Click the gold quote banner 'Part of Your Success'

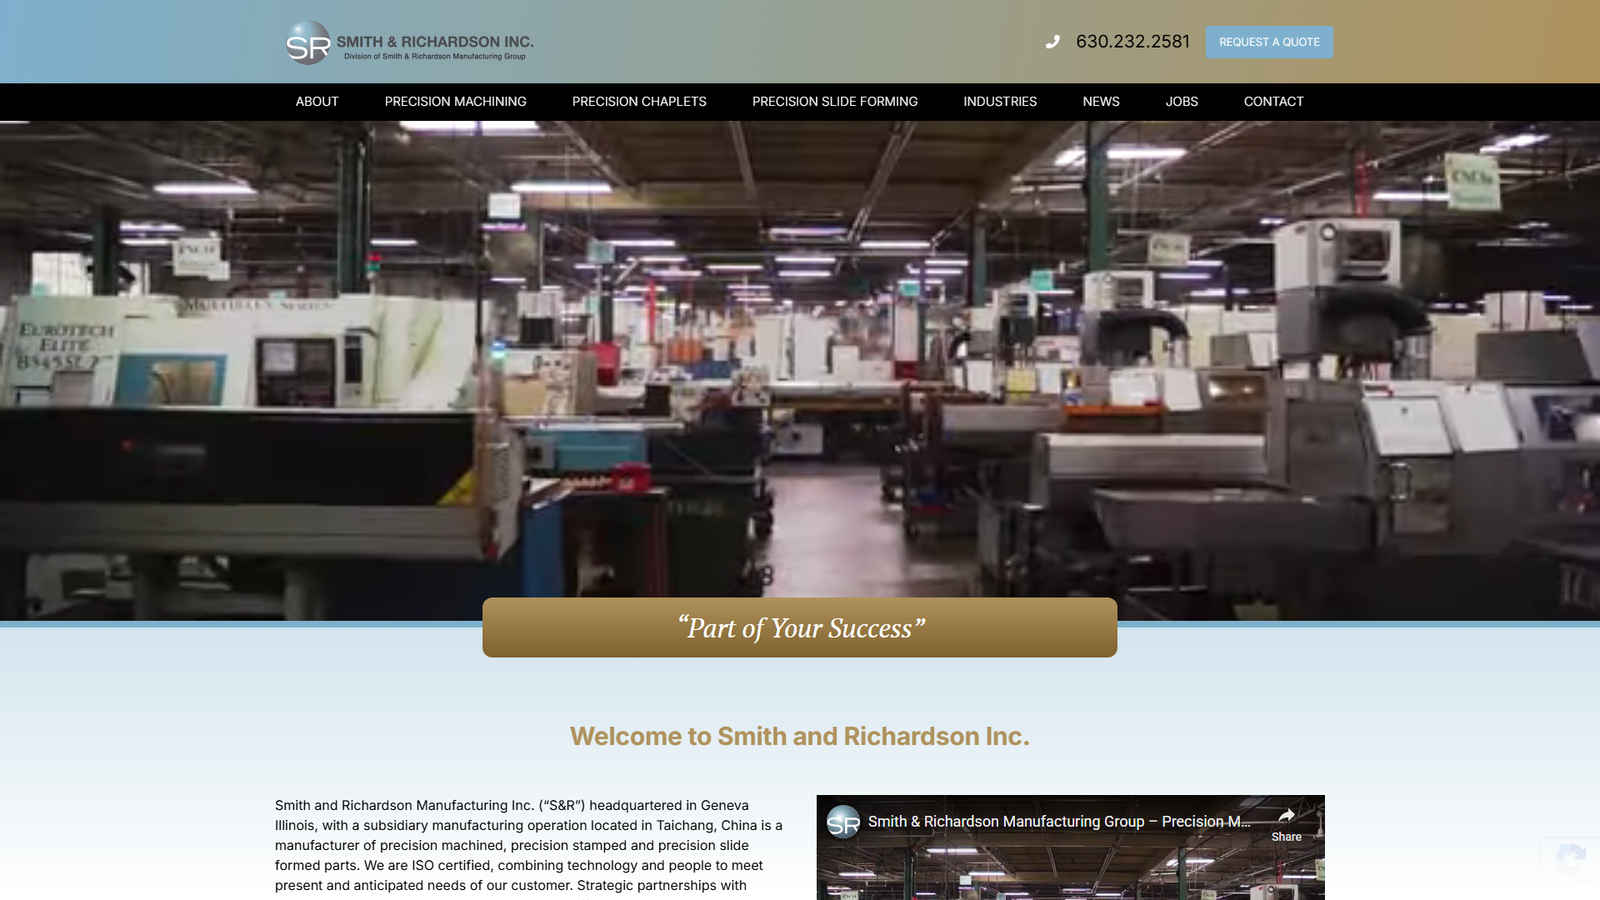coord(800,627)
